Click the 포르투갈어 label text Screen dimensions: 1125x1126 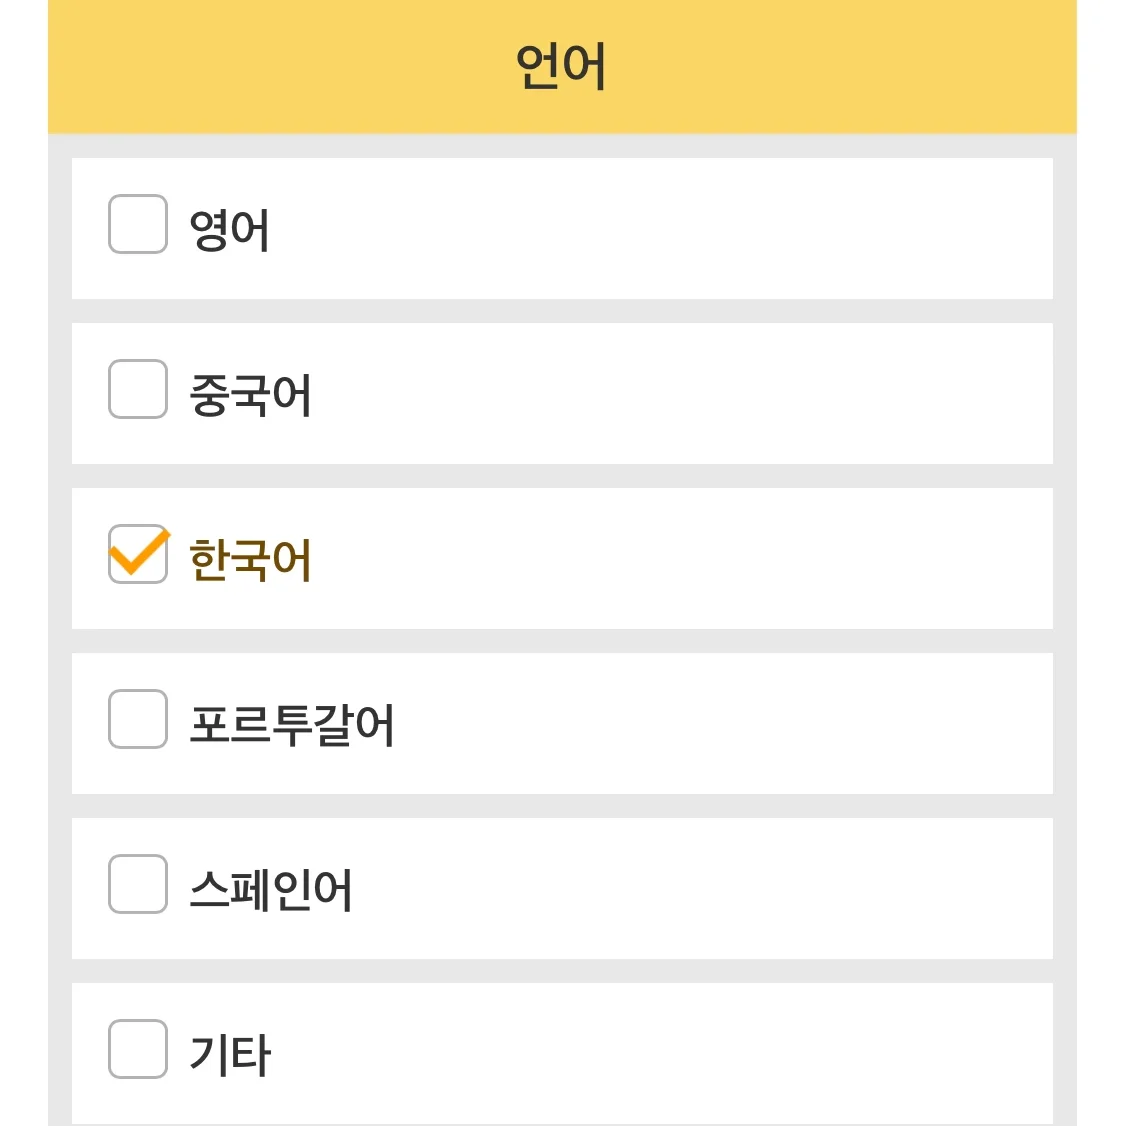pos(292,724)
